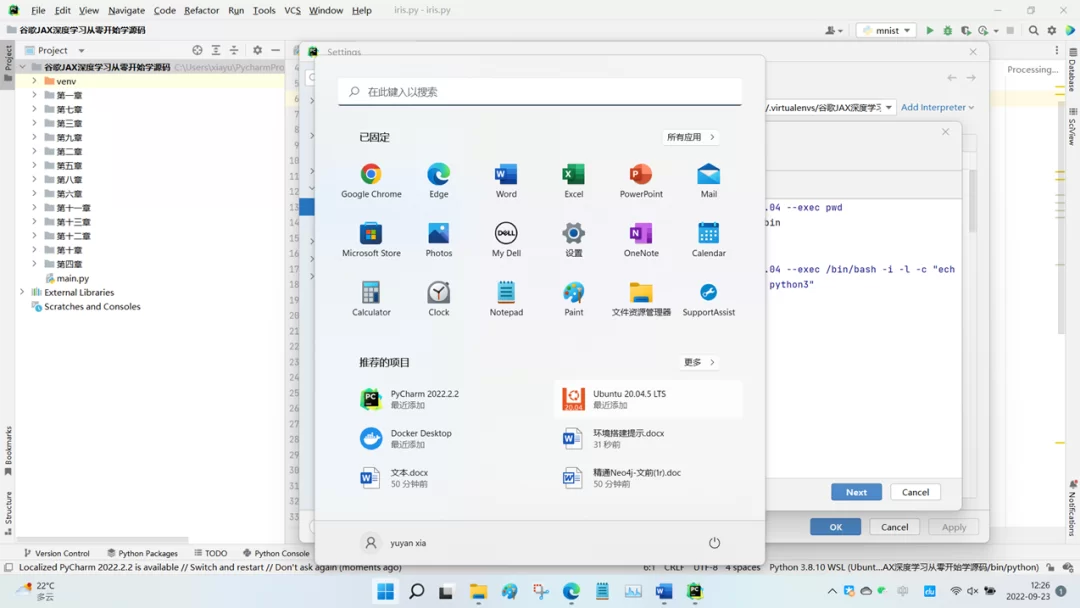Click the PyCharm Debug bug icon
The image size is (1080, 608).
[x=948, y=30]
